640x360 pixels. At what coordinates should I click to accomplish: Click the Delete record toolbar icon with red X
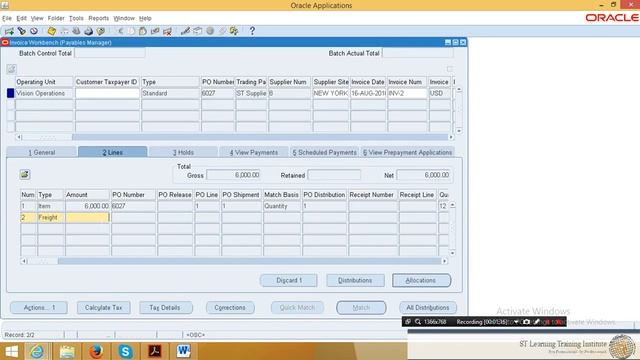[167, 31]
